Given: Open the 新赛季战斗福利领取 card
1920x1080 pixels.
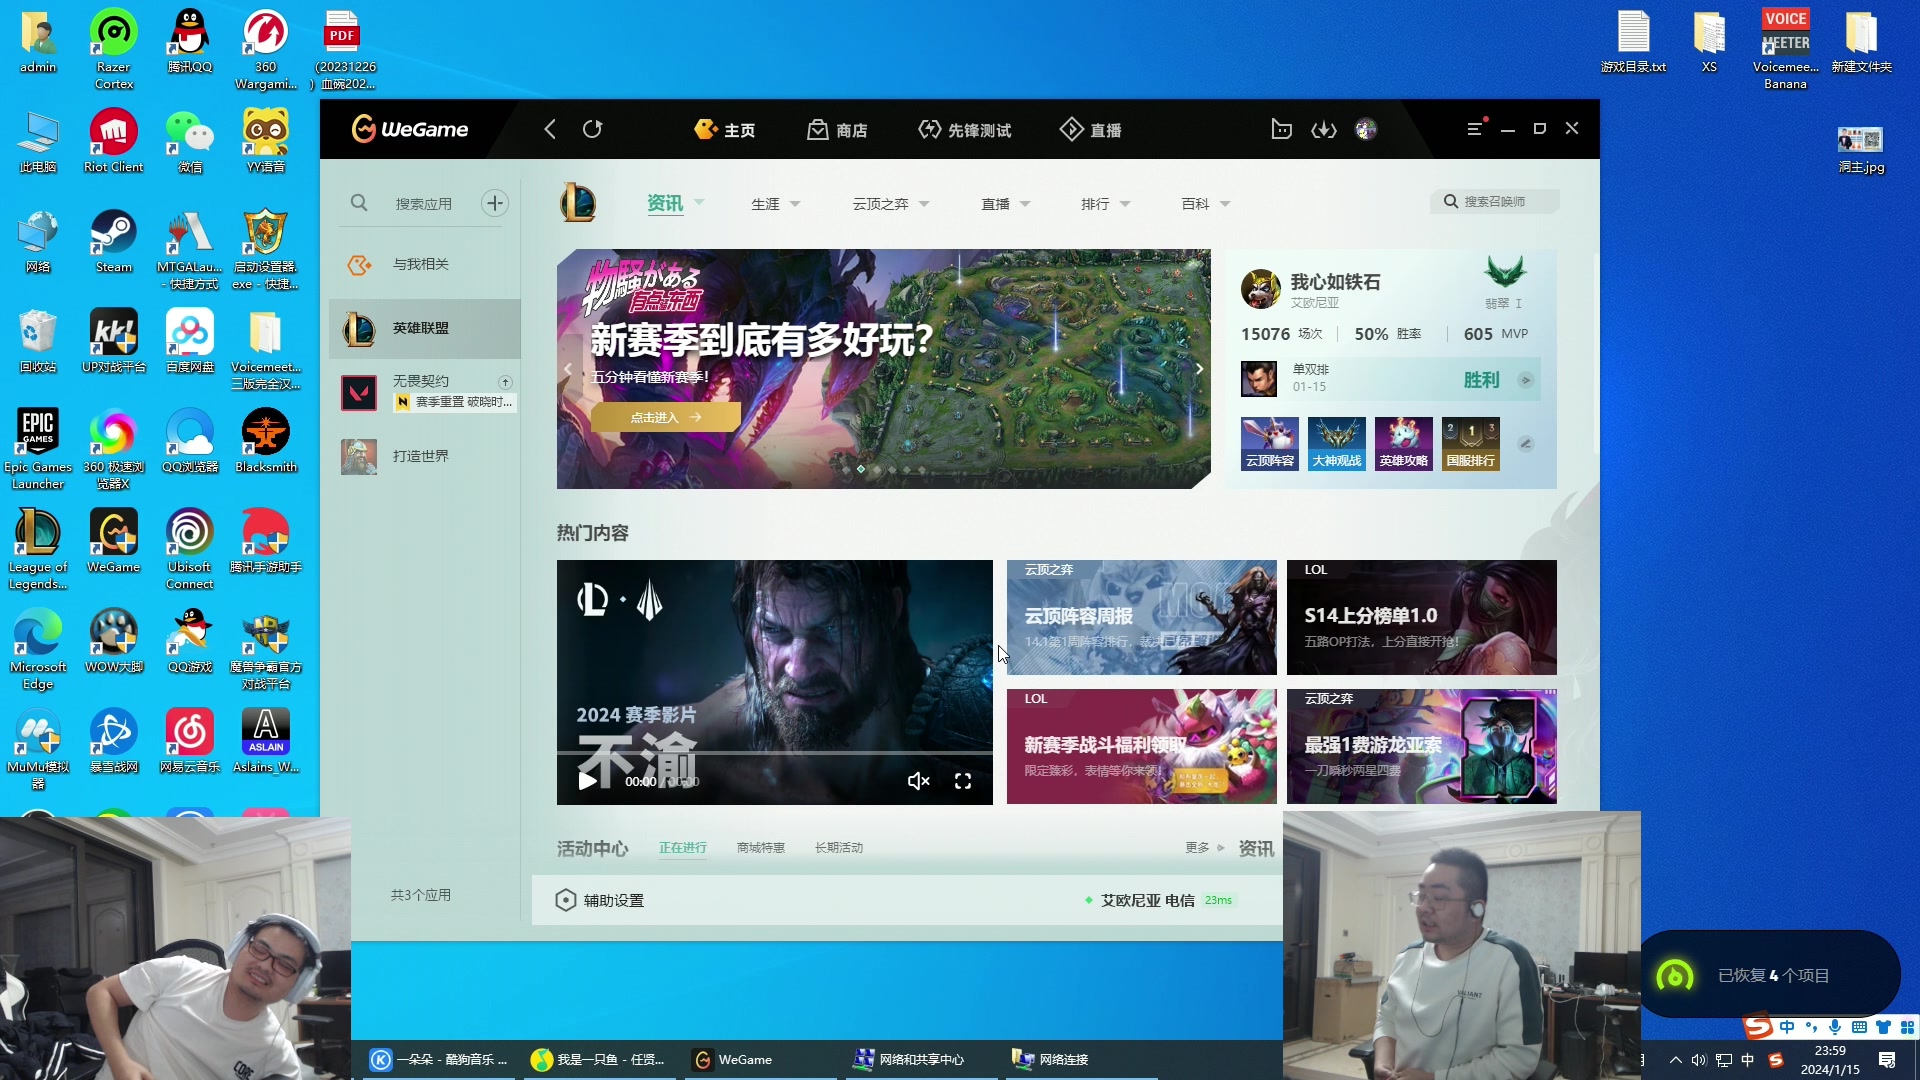Looking at the screenshot, I should coord(1142,746).
